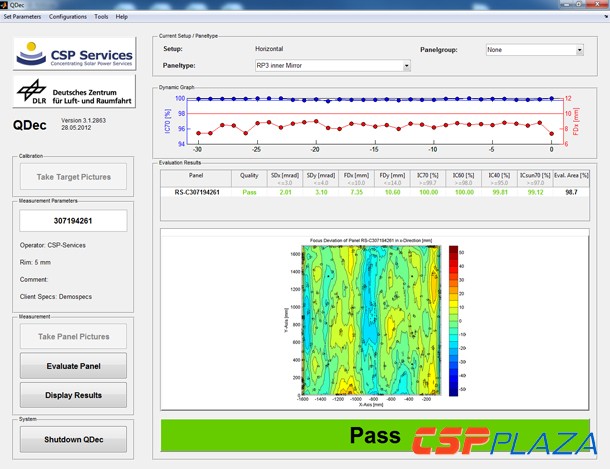
Task: Click the QDec app icon in title bar
Action: tap(7, 5)
